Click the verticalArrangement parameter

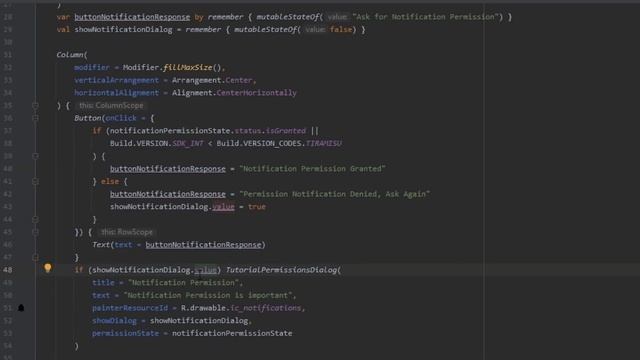click(116, 80)
